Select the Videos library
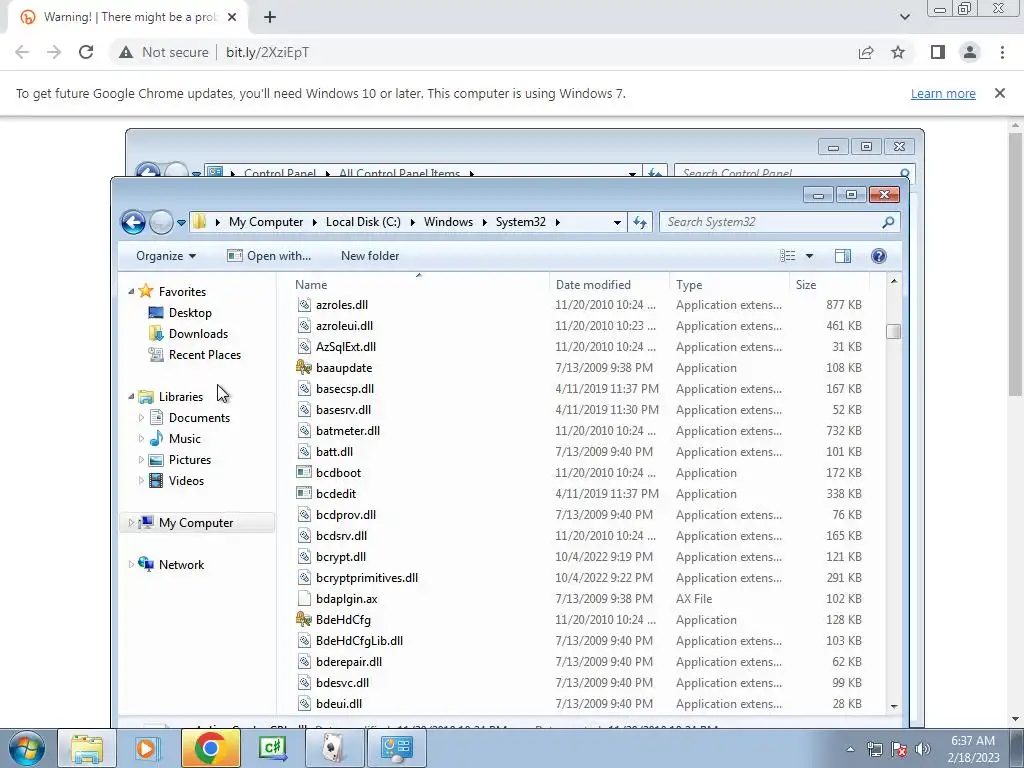1024x768 pixels. [x=186, y=481]
